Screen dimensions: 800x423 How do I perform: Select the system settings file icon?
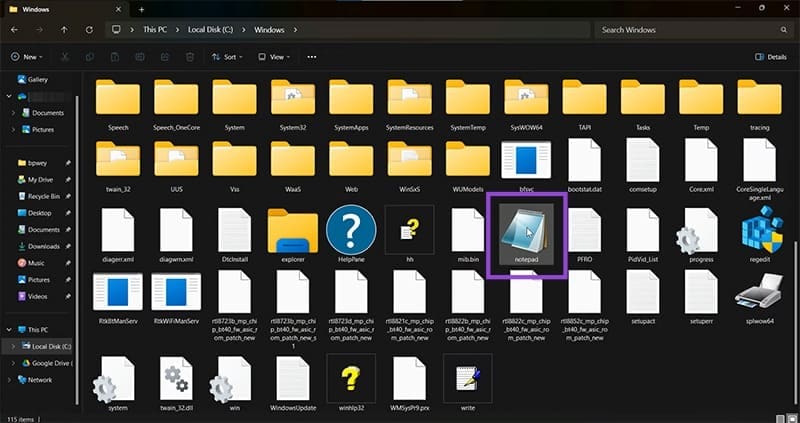click(x=114, y=379)
